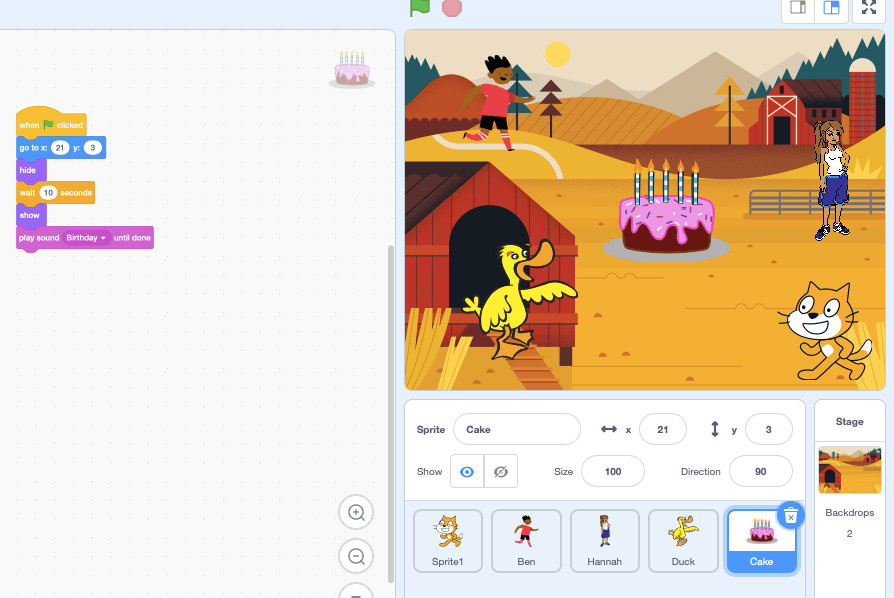This screenshot has width=894, height=598.
Task: Click the sprite Size field
Action: click(612, 471)
